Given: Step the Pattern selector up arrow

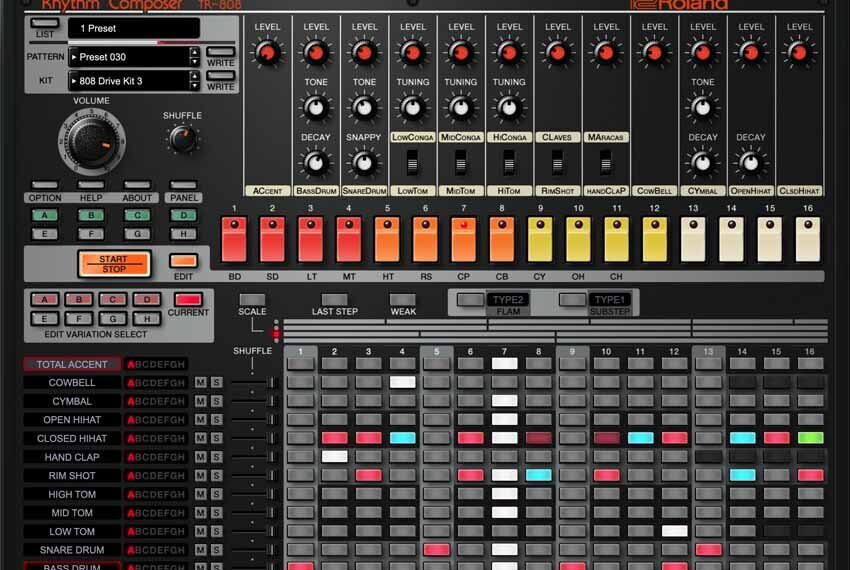Looking at the screenshot, I should [x=195, y=52].
